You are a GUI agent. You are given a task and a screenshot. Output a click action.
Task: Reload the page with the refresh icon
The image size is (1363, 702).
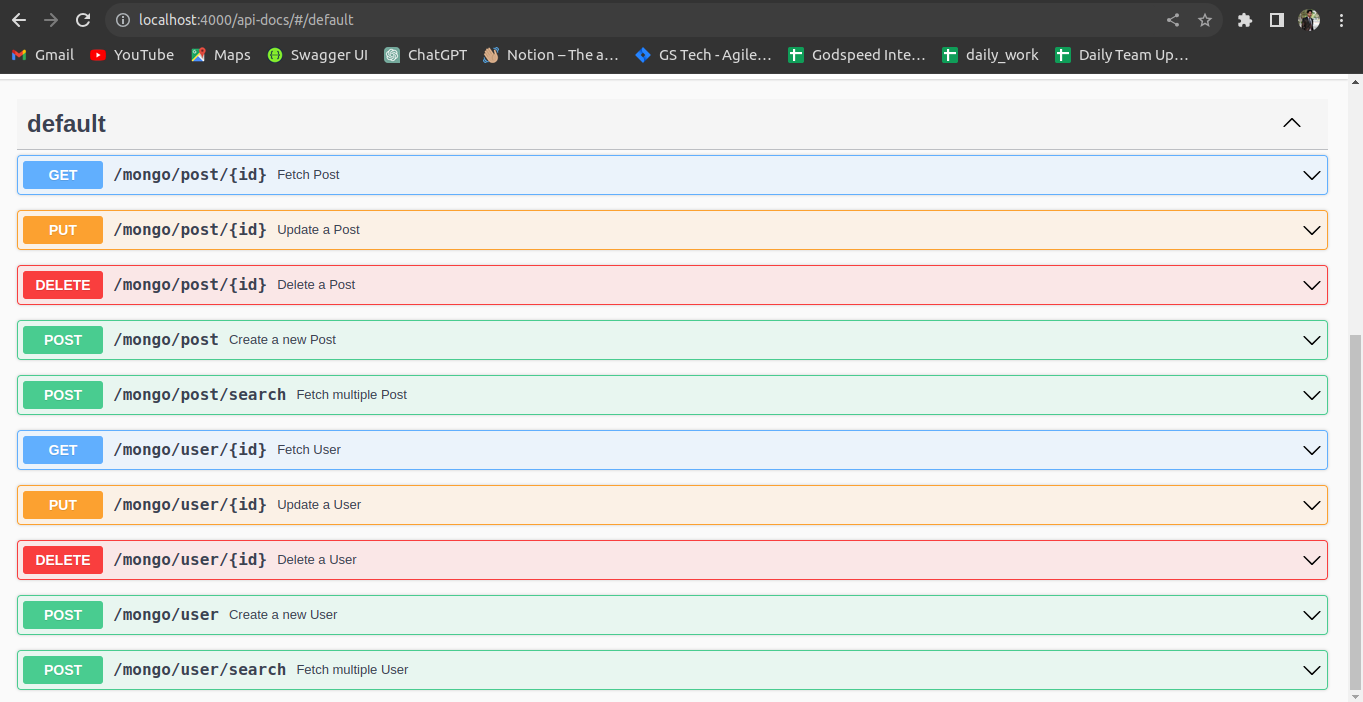click(84, 20)
